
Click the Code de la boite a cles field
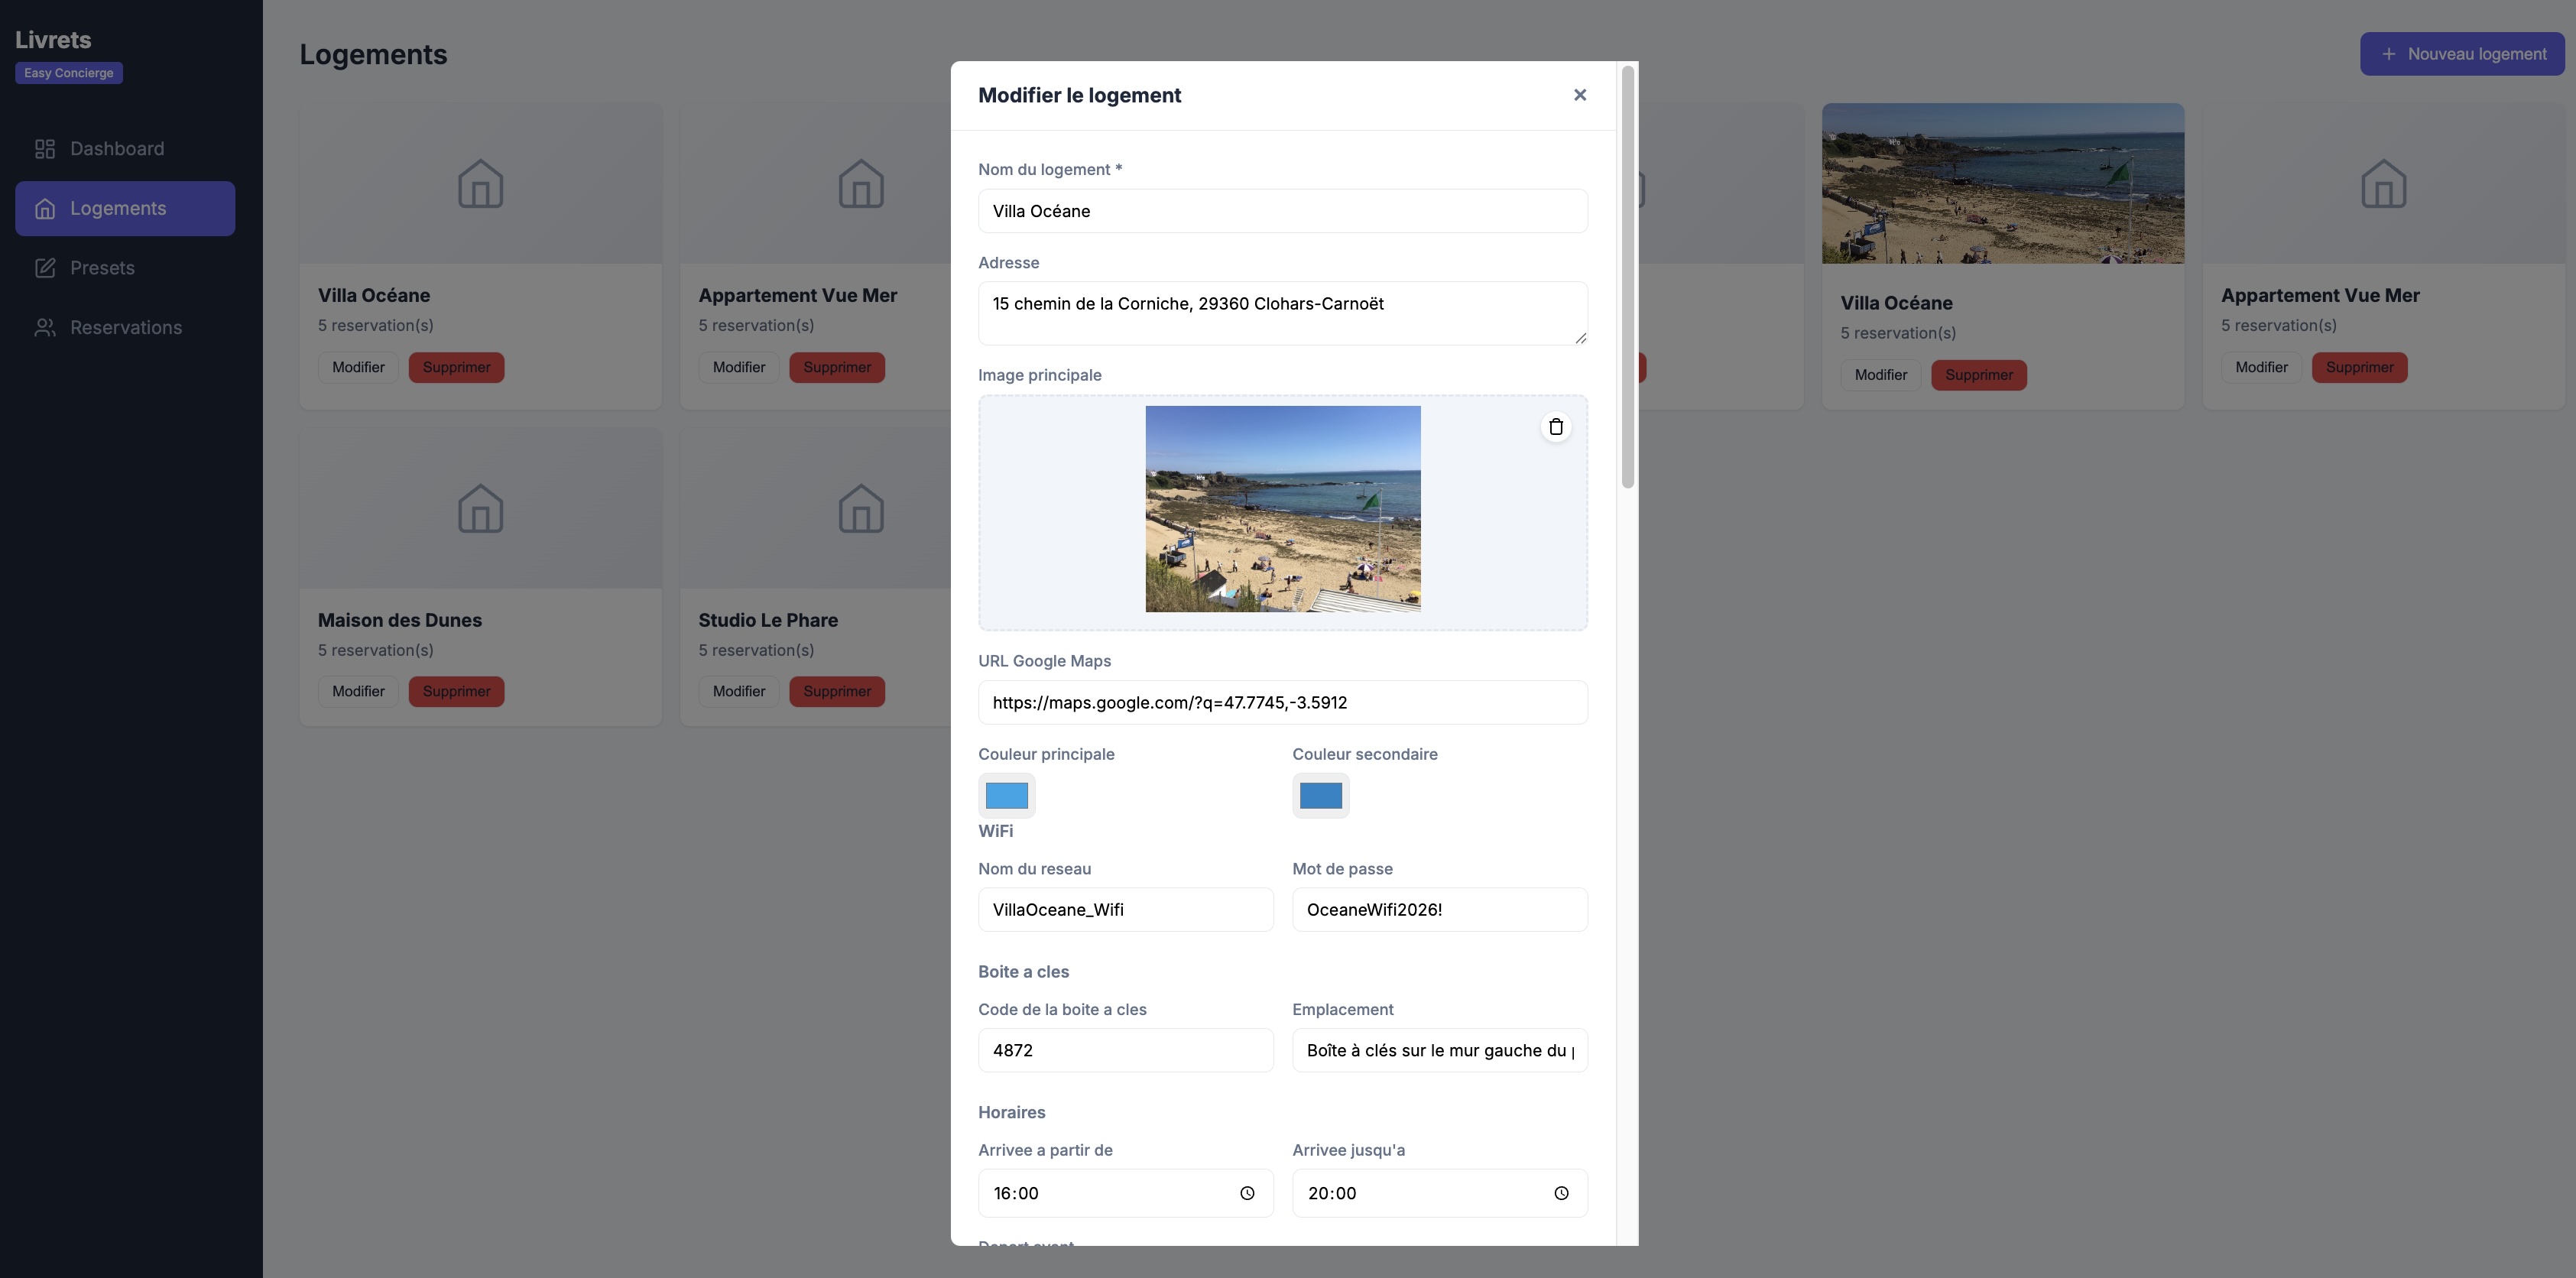tap(1124, 1051)
